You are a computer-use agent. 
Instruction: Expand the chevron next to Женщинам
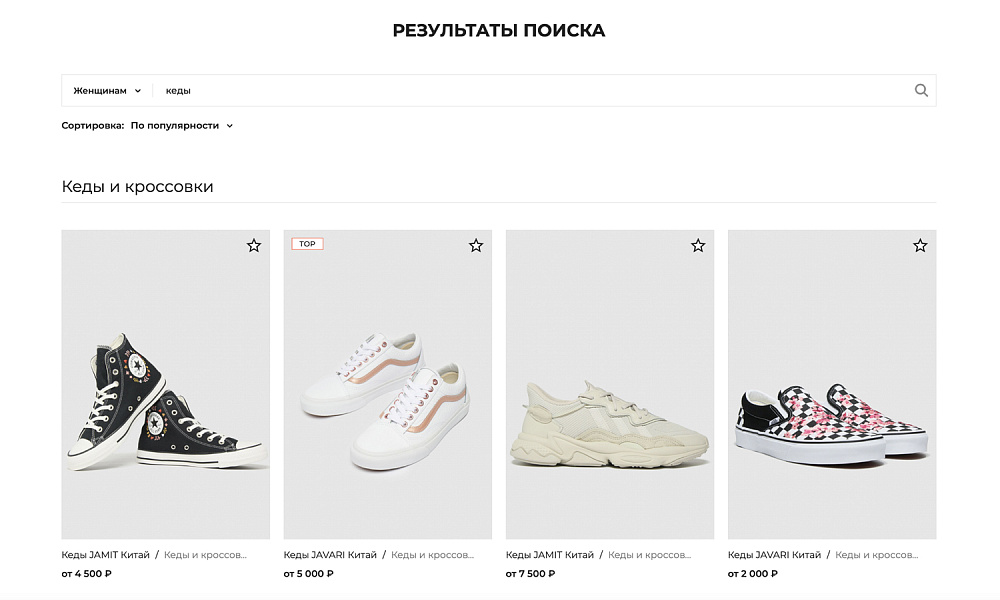[x=136, y=90]
